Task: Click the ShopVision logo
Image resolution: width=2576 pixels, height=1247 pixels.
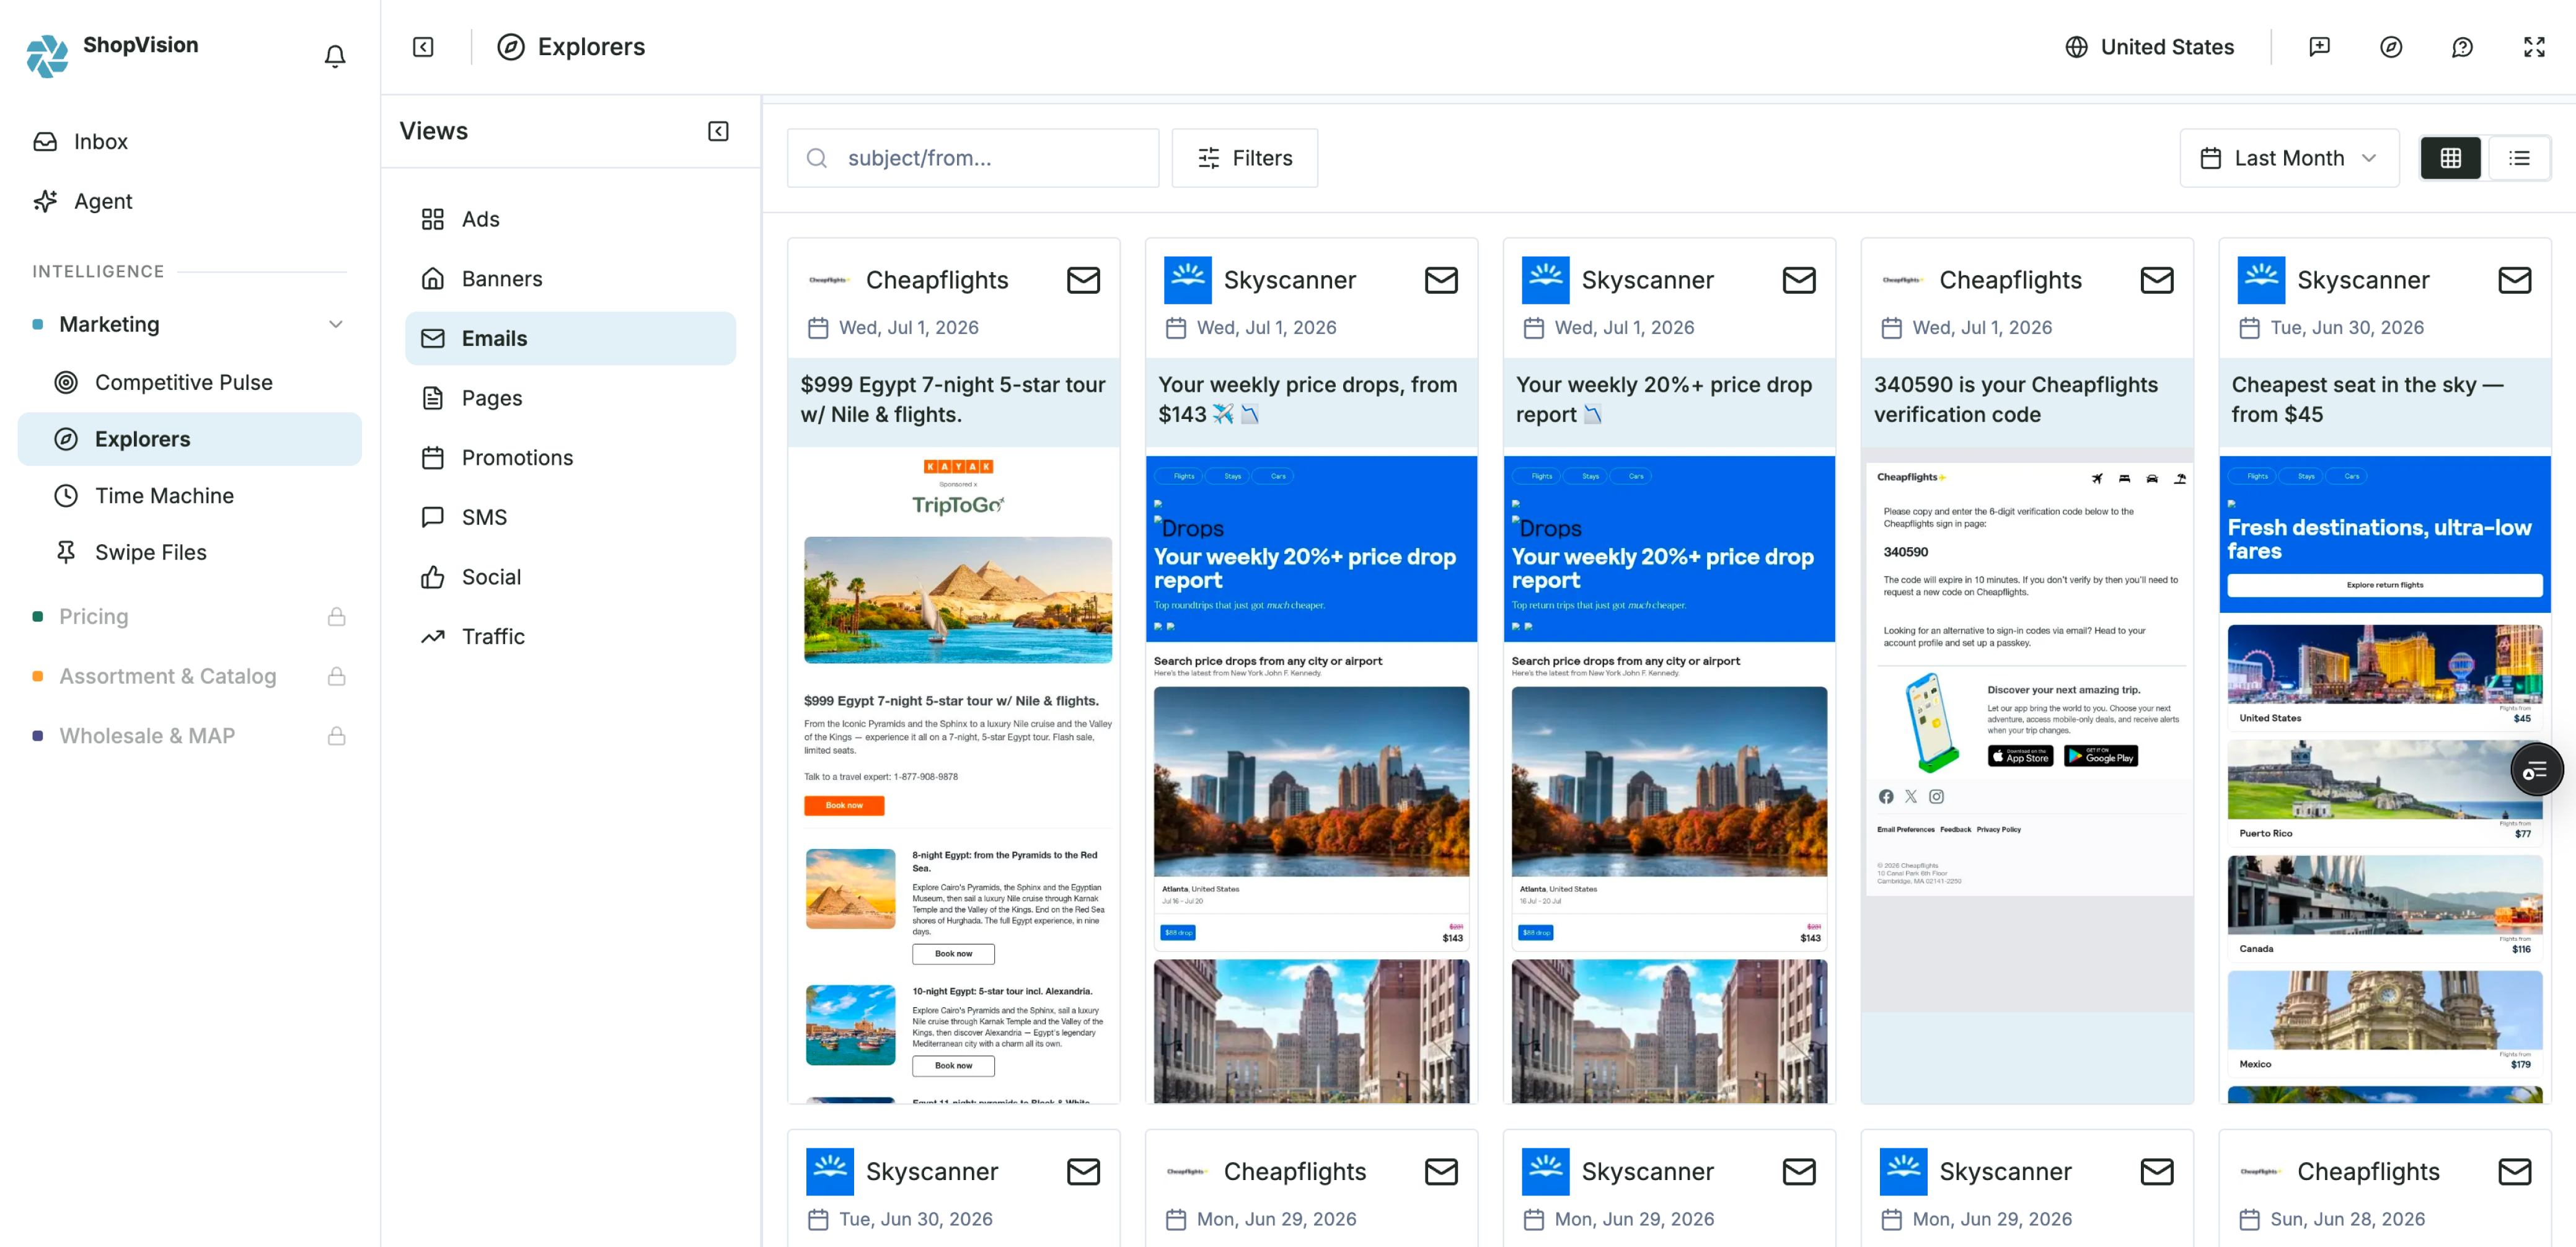Action: tap(47, 55)
